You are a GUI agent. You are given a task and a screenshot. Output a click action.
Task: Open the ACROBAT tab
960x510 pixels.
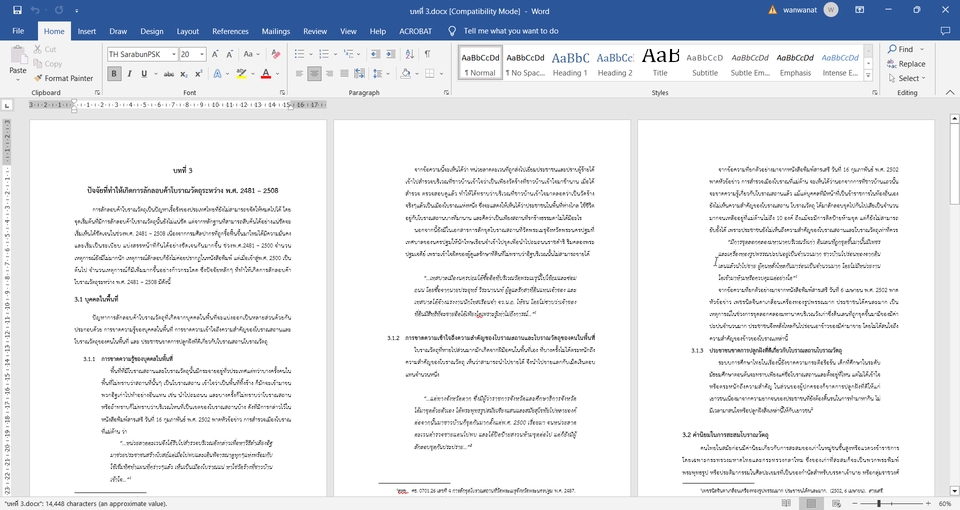pyautogui.click(x=415, y=31)
